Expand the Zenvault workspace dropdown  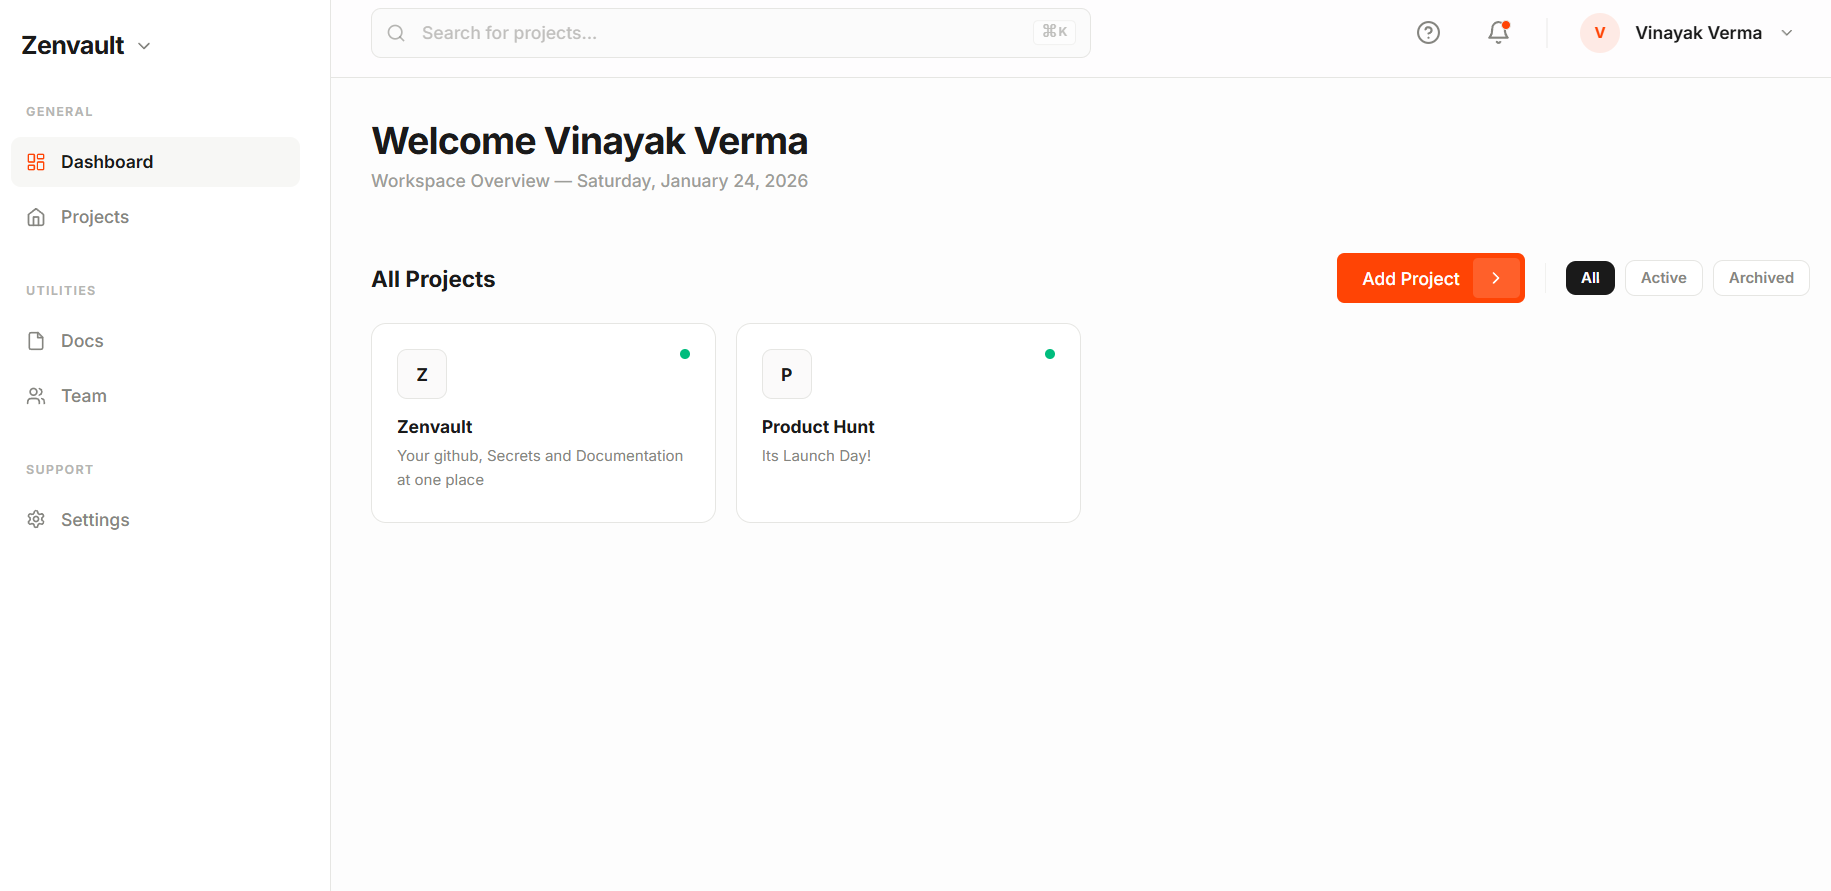pyautogui.click(x=144, y=45)
